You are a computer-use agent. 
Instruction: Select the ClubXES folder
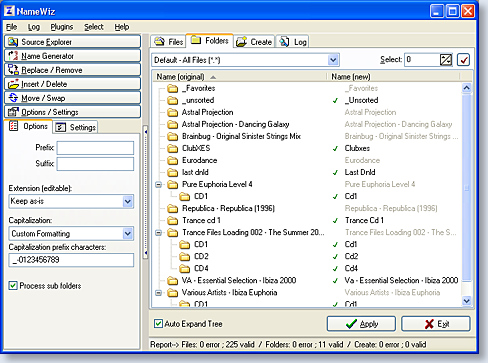pyautogui.click(x=196, y=148)
